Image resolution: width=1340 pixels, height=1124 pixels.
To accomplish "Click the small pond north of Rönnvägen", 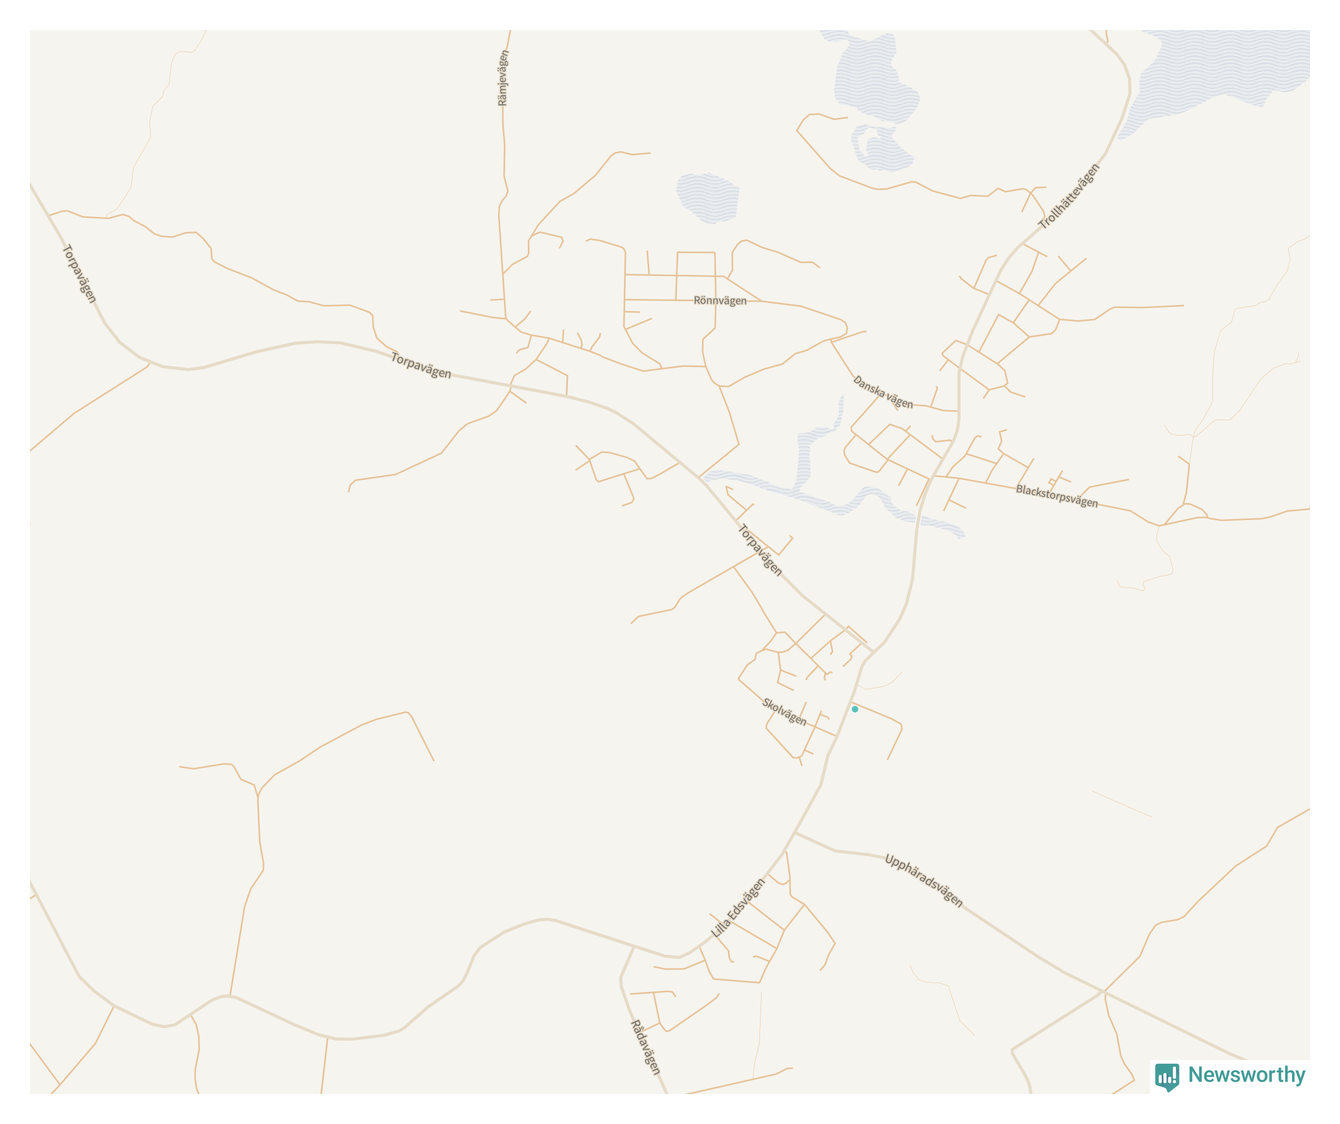I will click(708, 198).
